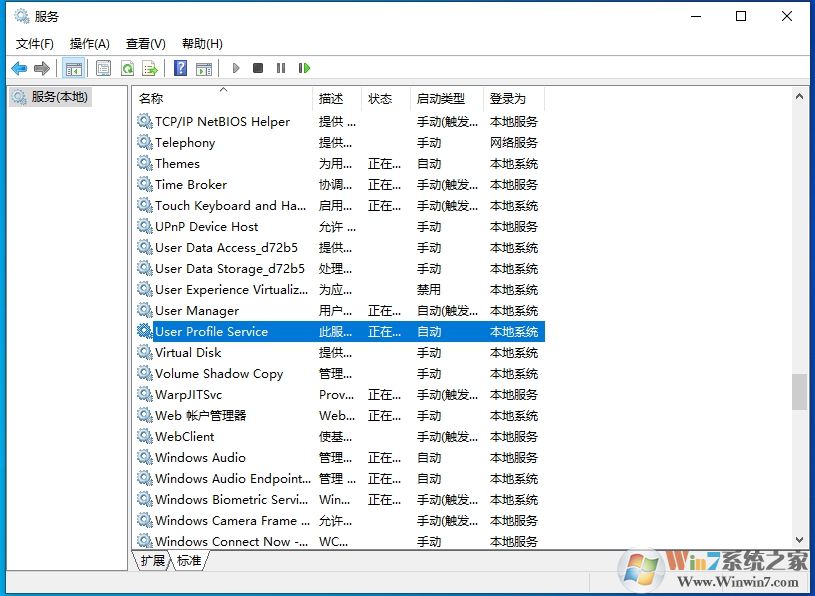Select the Themes service row
The width and height of the screenshot is (815, 596).
(177, 163)
